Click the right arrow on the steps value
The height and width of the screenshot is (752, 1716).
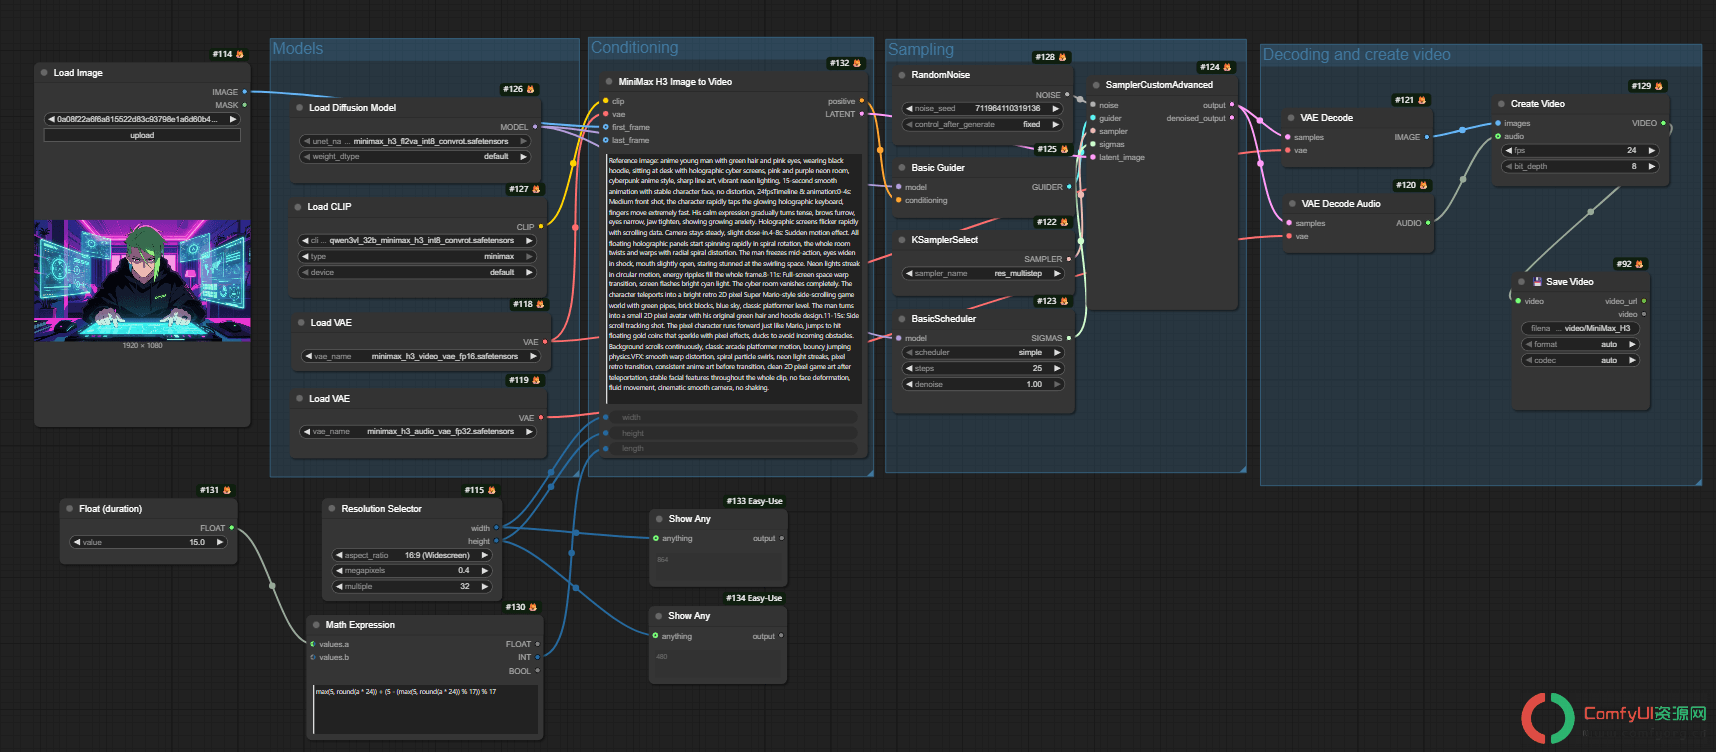1057,369
